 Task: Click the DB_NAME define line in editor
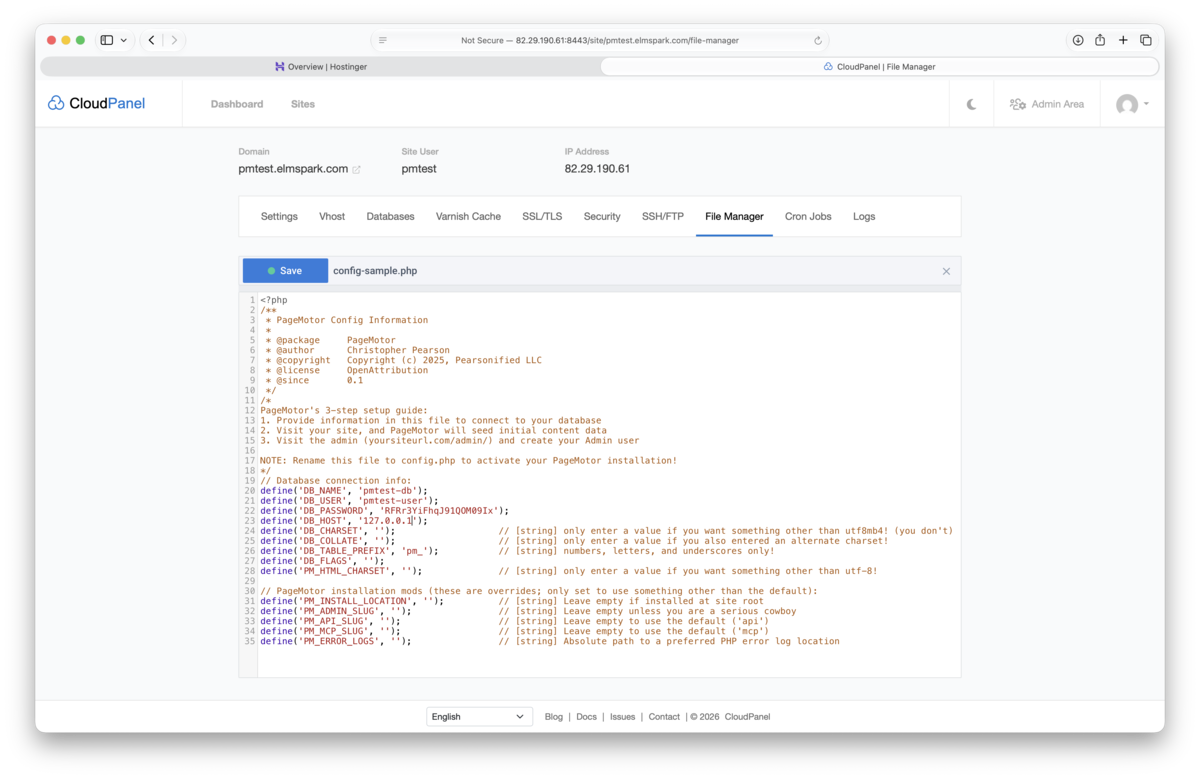[x=344, y=491]
